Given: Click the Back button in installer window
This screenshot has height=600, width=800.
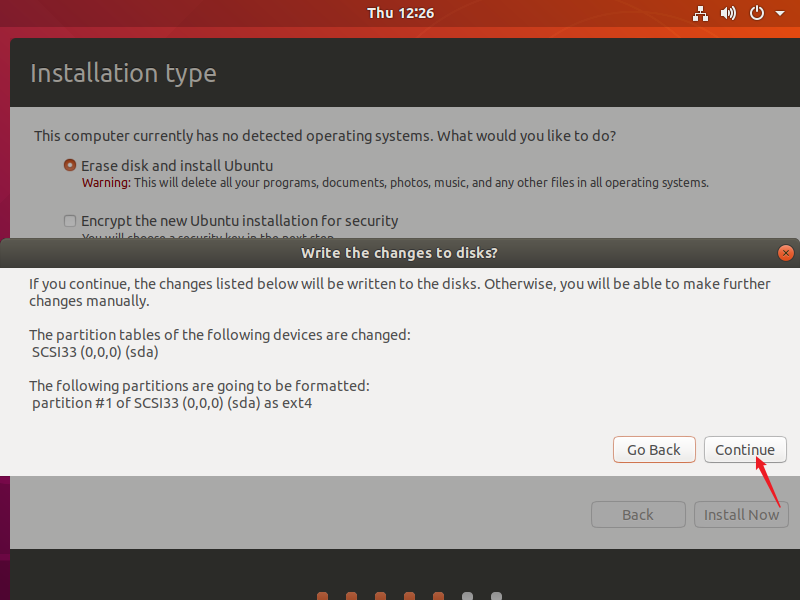Looking at the screenshot, I should [638, 514].
